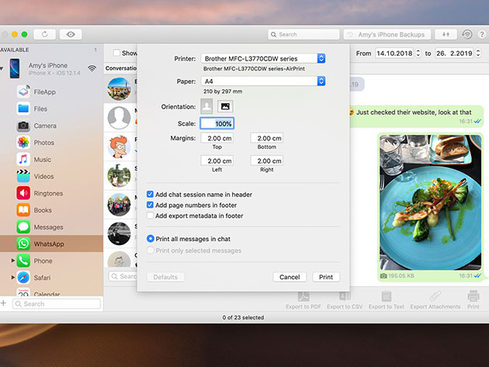This screenshot has width=489, height=367.
Task: Open help question mark icon
Action: point(482,34)
